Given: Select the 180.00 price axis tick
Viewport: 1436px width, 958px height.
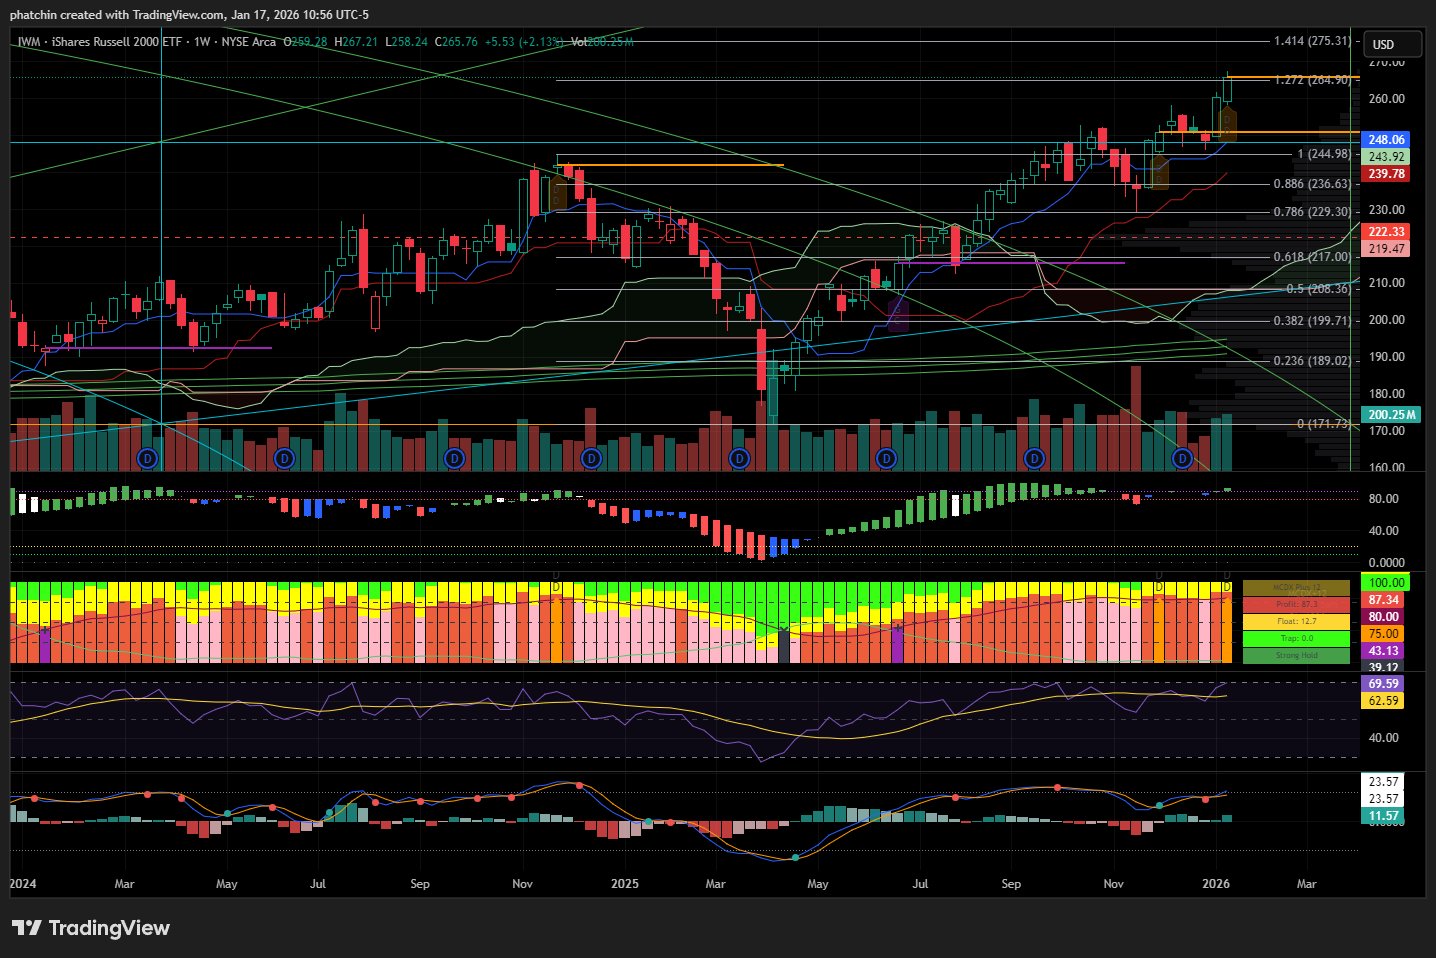Looking at the screenshot, I should [x=1387, y=394].
